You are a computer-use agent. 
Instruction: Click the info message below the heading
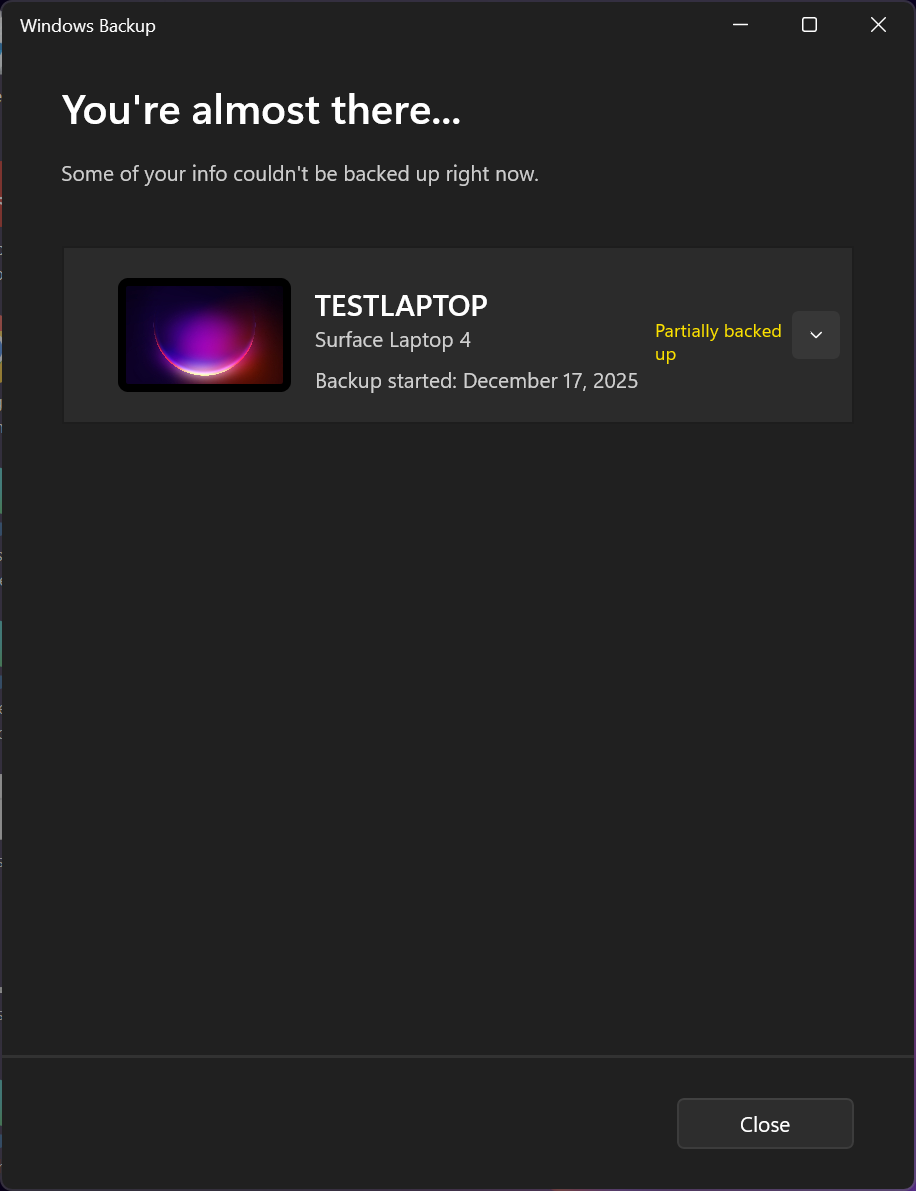point(299,173)
